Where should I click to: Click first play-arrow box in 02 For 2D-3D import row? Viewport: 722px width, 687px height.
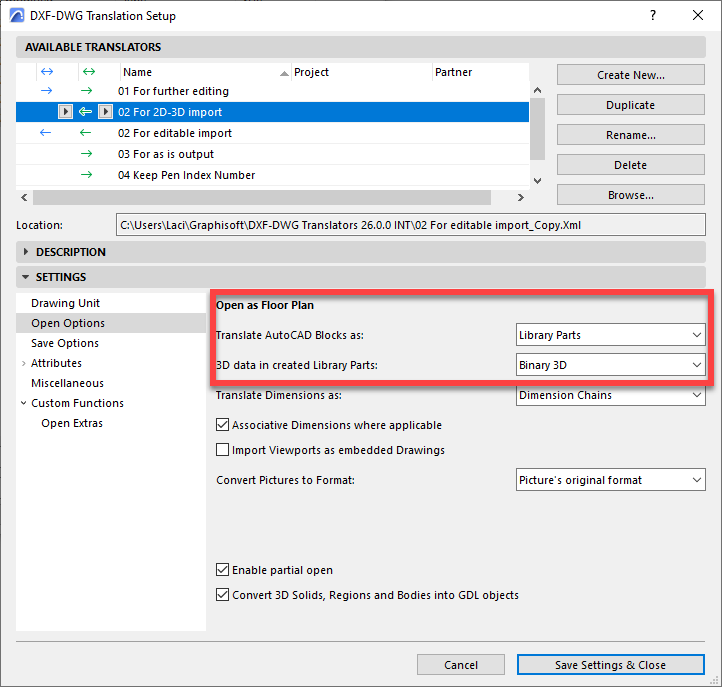(x=65, y=111)
